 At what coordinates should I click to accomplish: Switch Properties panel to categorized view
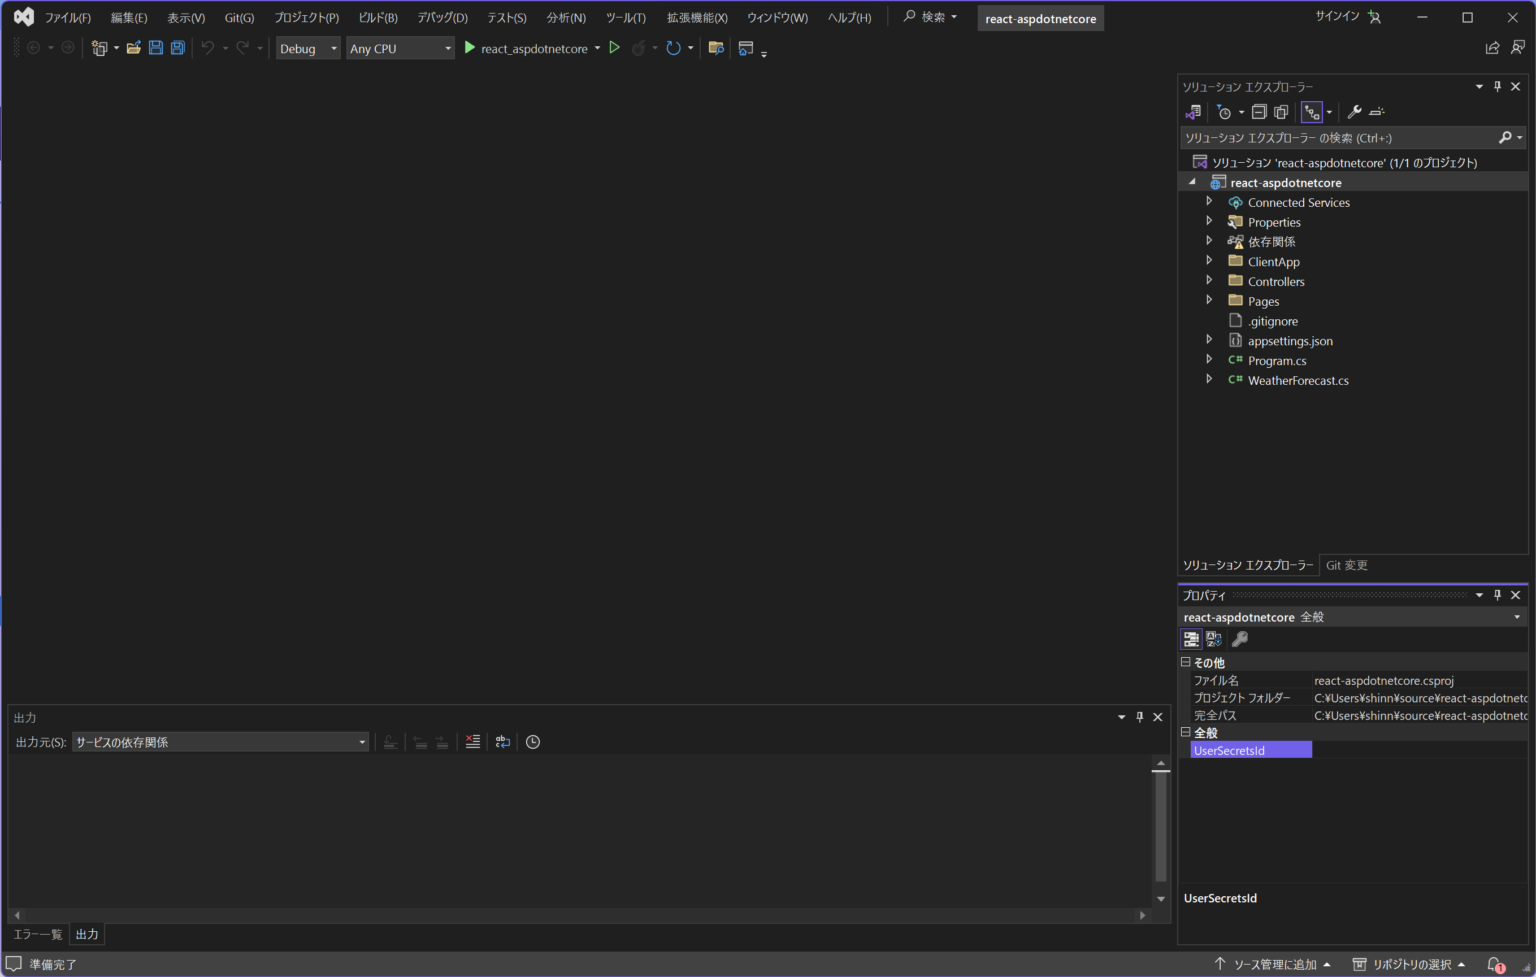pos(1191,638)
